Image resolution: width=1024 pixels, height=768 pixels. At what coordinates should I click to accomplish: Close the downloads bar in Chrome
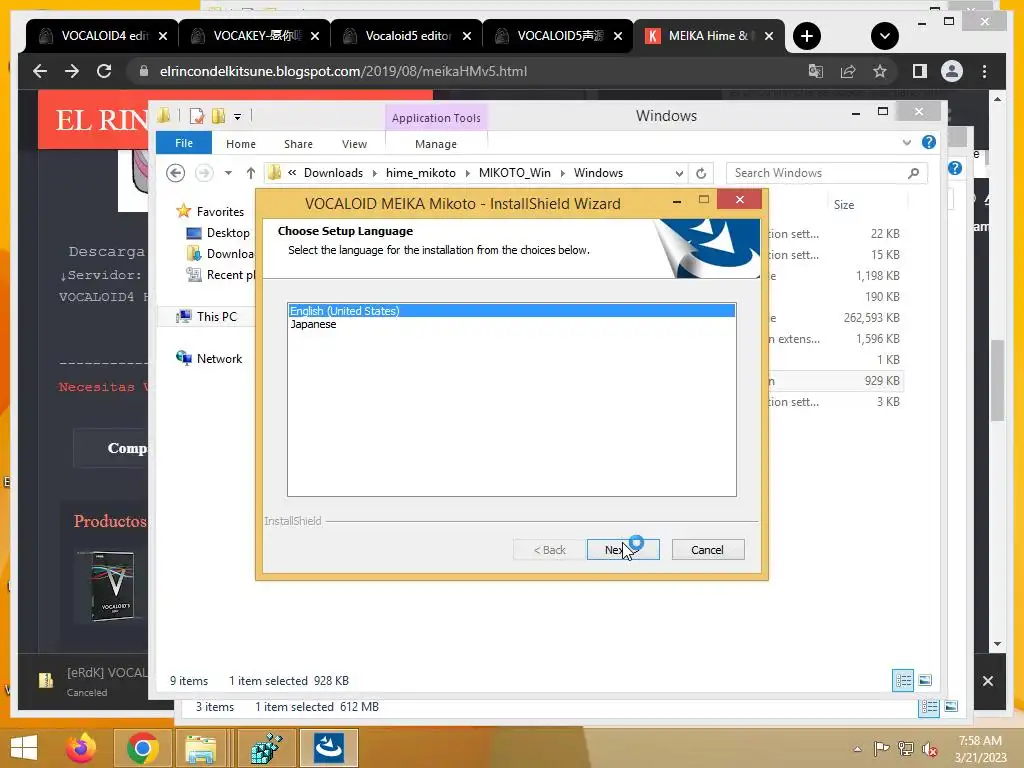[x=987, y=681]
